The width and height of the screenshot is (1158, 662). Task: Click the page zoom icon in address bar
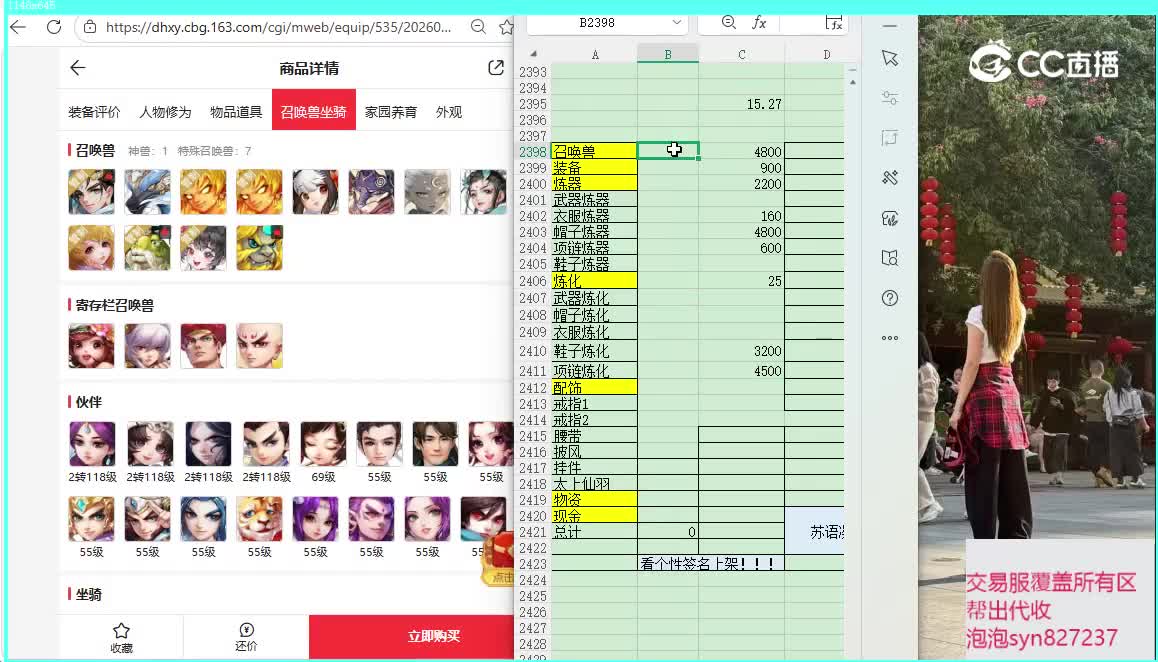click(x=478, y=27)
